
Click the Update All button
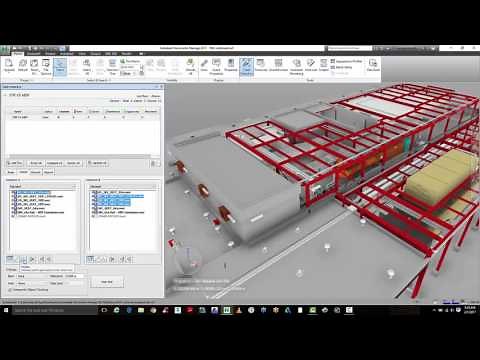[97, 163]
